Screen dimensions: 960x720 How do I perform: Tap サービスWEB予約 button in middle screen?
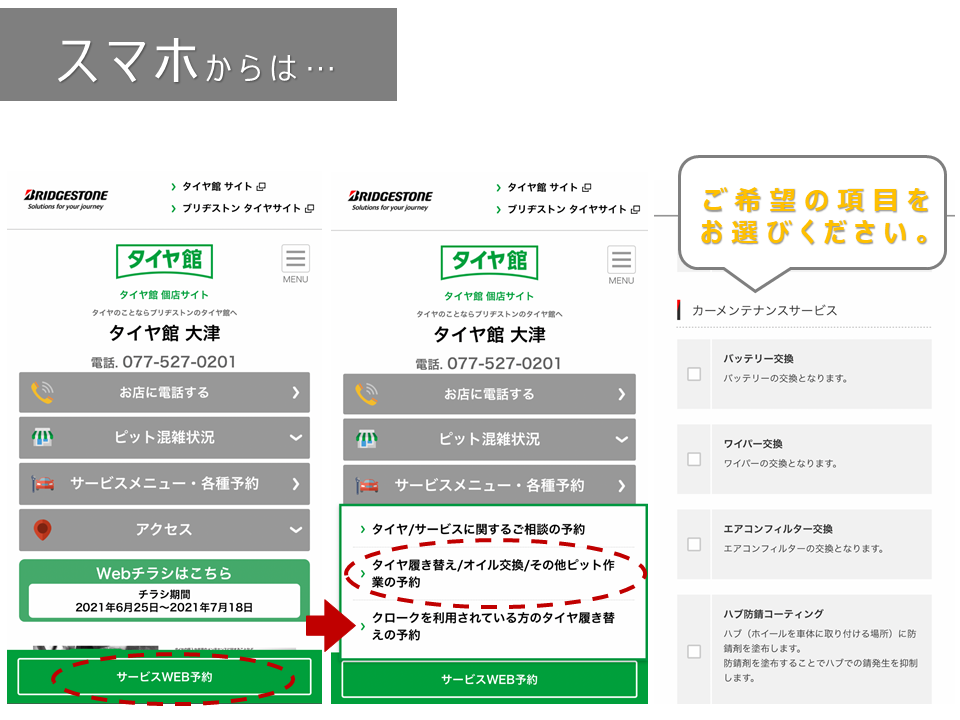489,679
